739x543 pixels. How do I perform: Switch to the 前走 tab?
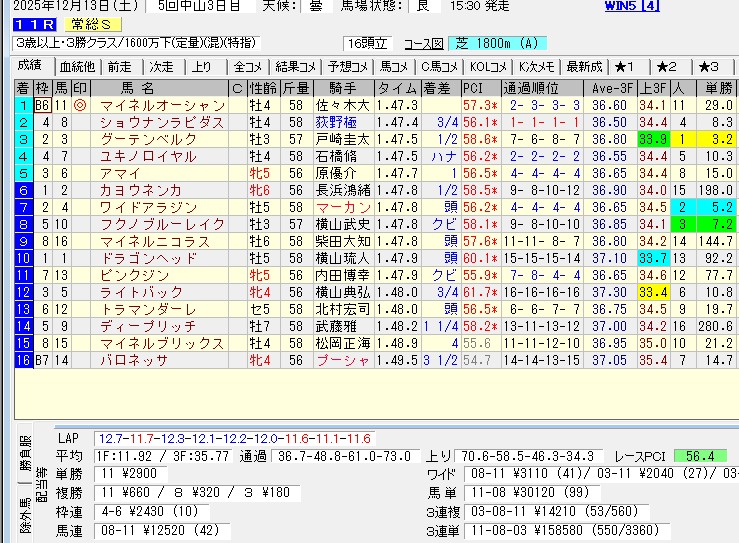pyautogui.click(x=119, y=67)
